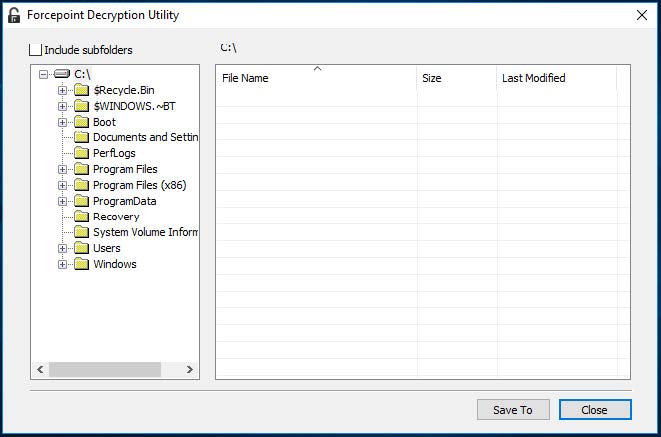Click the Size column header

(456, 78)
